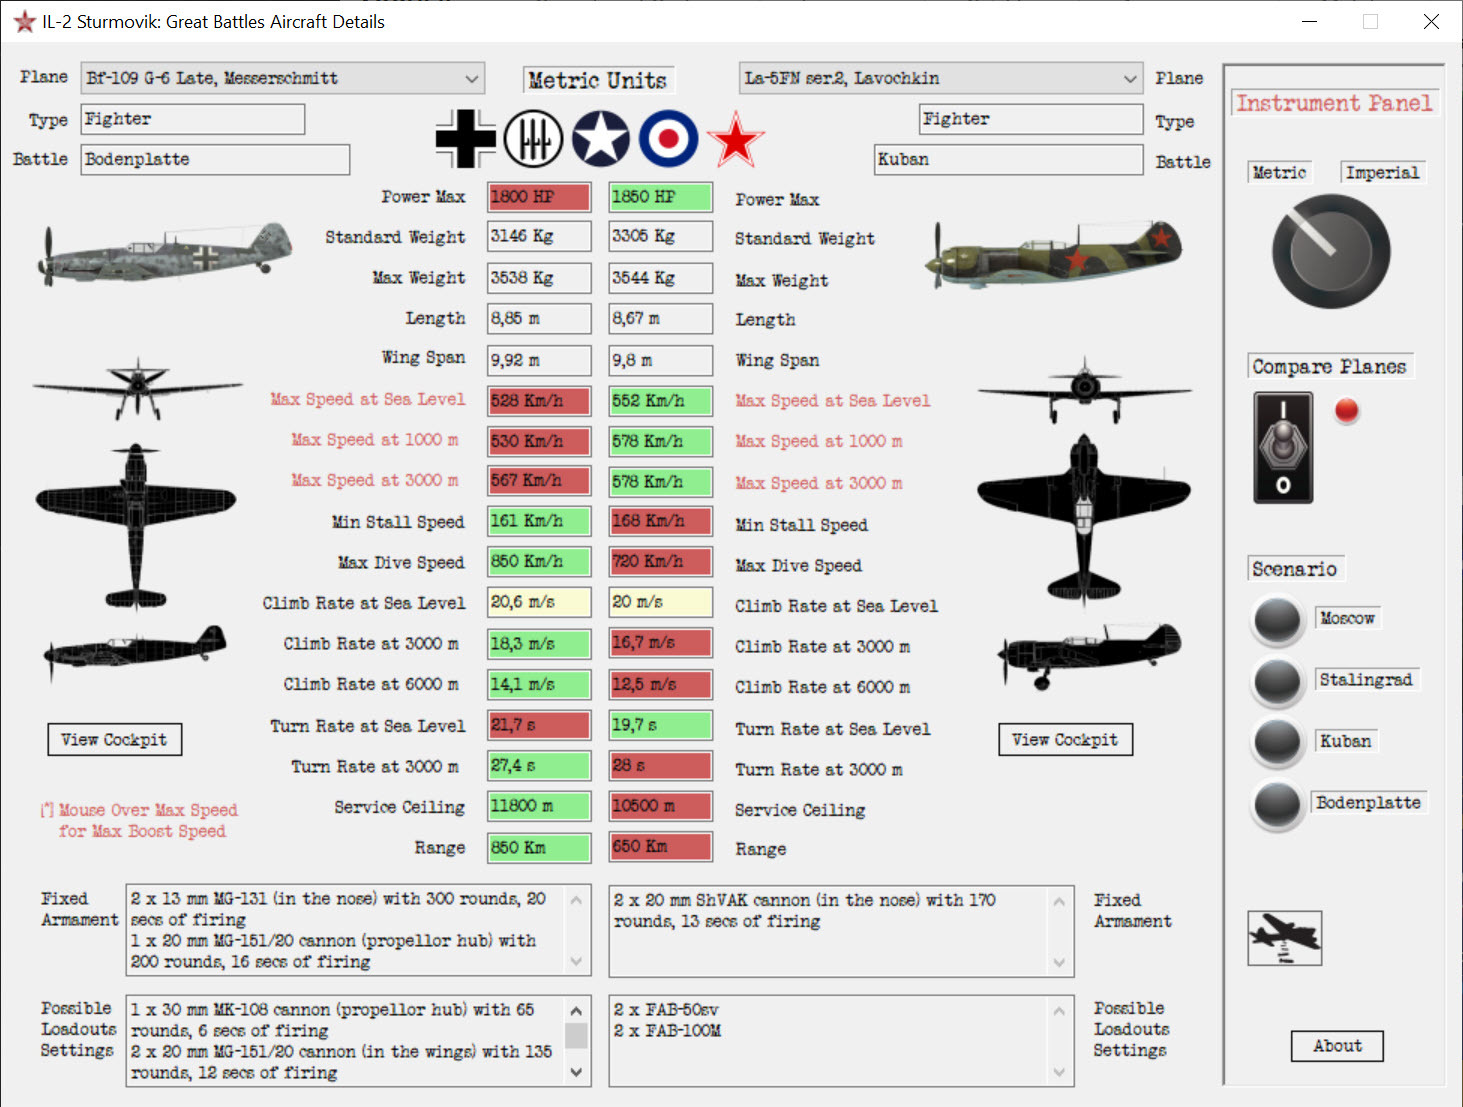The image size is (1463, 1107).
Task: Select the Italian fasces faction icon
Action: click(533, 138)
